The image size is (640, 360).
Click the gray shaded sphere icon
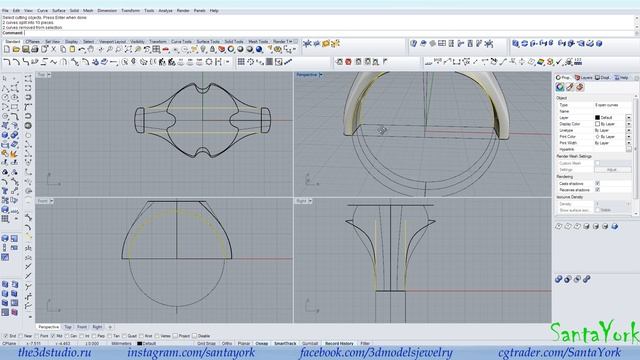point(240,49)
